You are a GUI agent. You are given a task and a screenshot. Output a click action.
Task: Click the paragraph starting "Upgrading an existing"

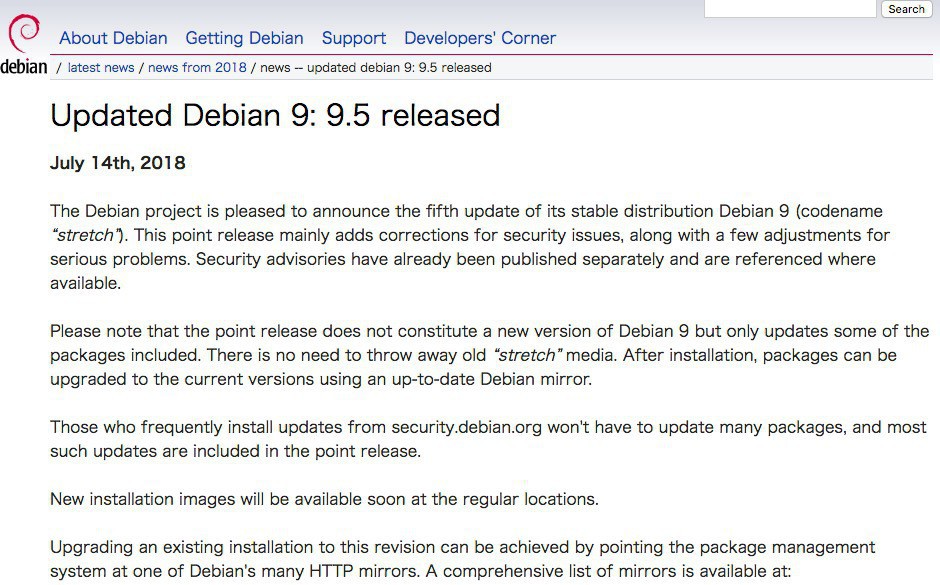[x=462, y=559]
